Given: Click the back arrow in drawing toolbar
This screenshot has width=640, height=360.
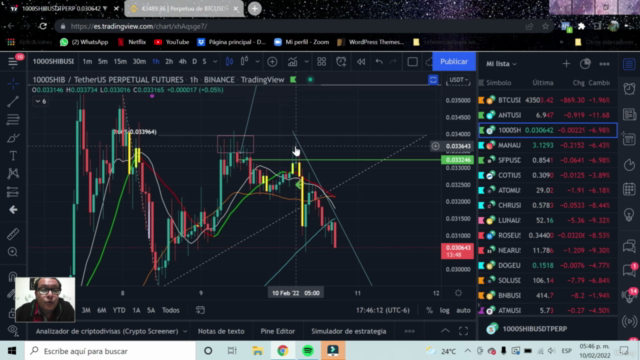Looking at the screenshot, I should tap(13, 210).
